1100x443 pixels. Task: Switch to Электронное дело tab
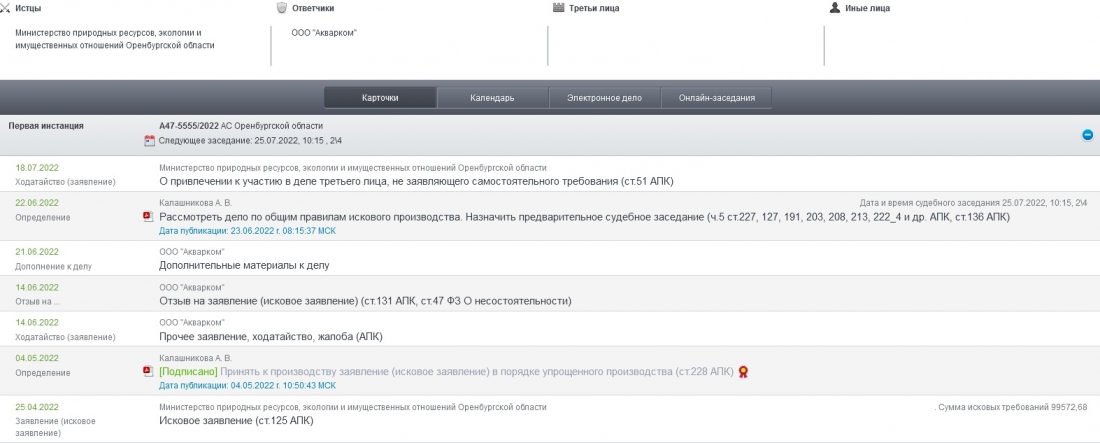(605, 98)
